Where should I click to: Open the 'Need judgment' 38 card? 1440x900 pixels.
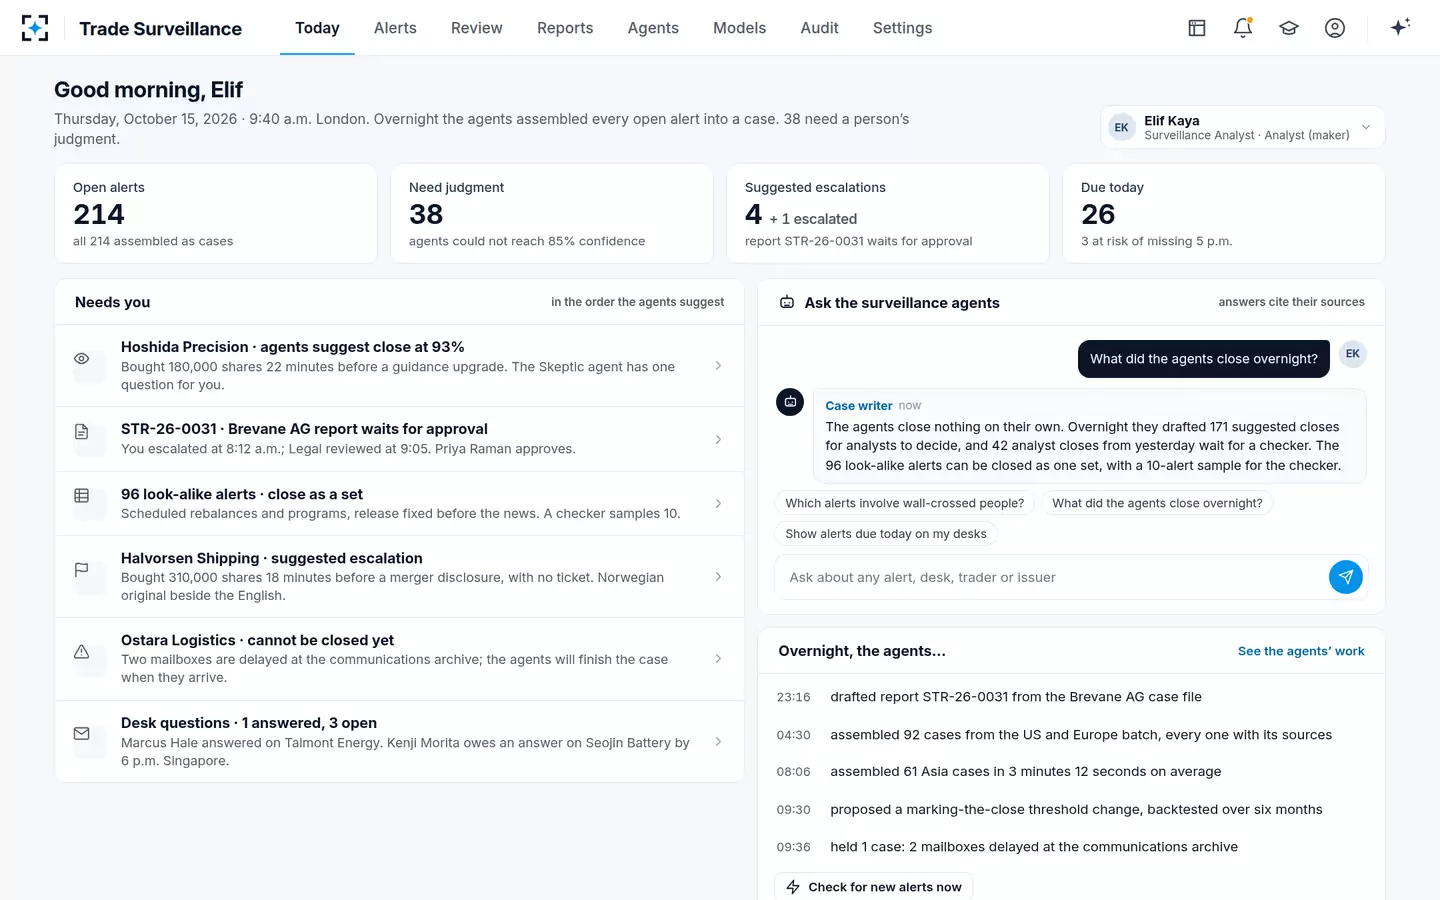tap(552, 214)
